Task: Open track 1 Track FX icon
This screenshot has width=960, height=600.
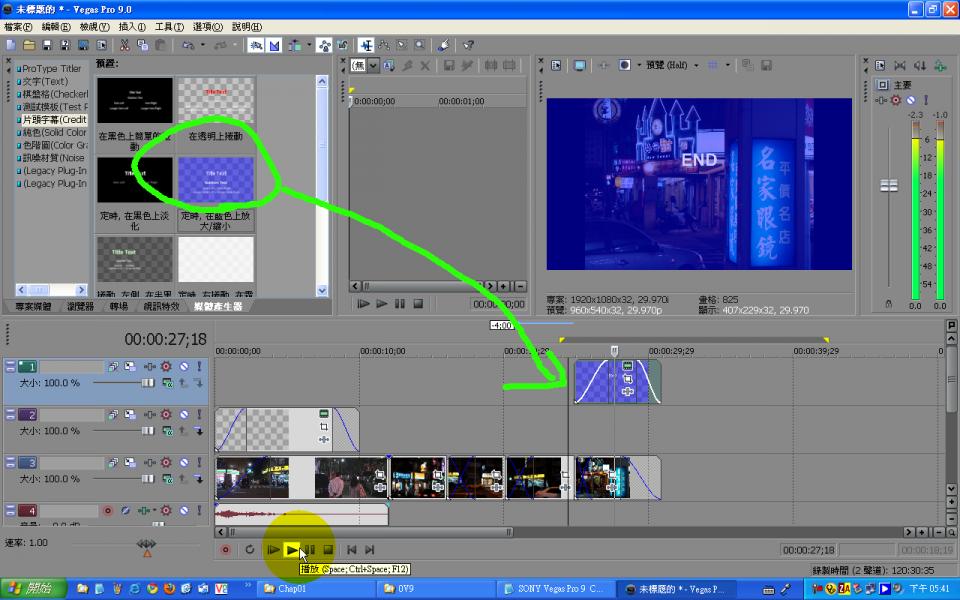Action: tap(149, 367)
